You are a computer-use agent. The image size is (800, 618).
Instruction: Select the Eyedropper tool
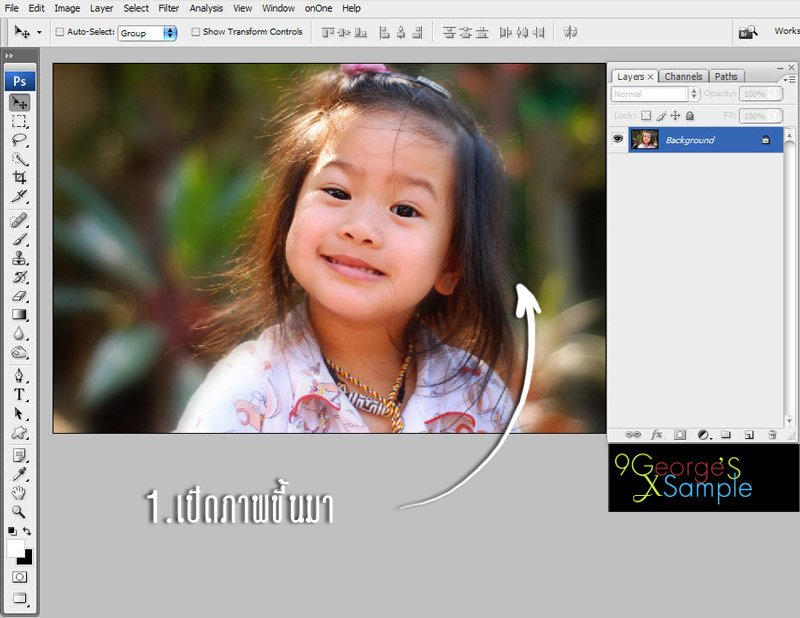[x=19, y=474]
